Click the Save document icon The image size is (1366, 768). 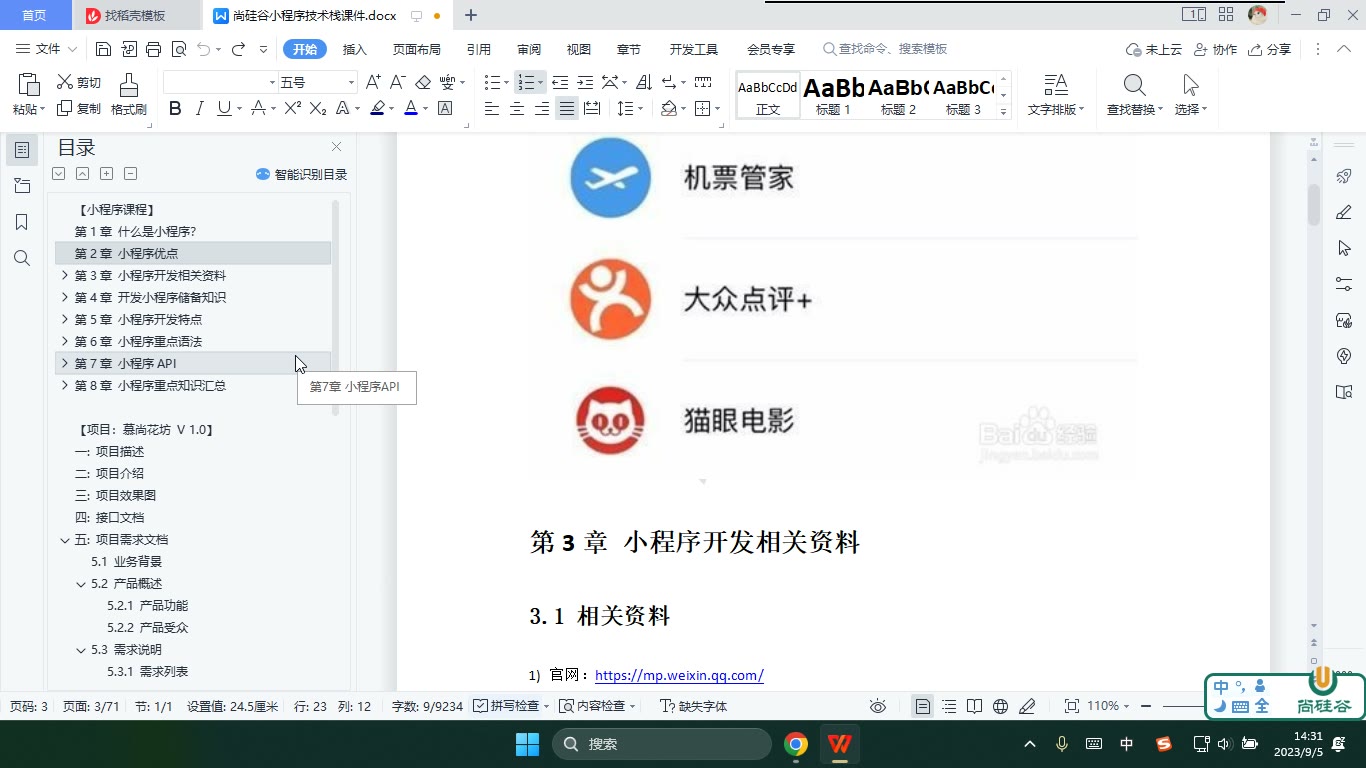point(103,49)
